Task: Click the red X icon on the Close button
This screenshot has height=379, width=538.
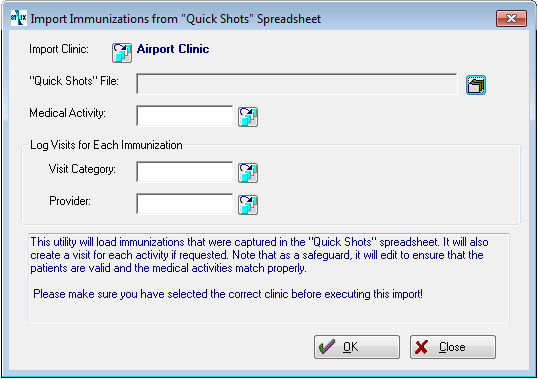Action: (421, 347)
